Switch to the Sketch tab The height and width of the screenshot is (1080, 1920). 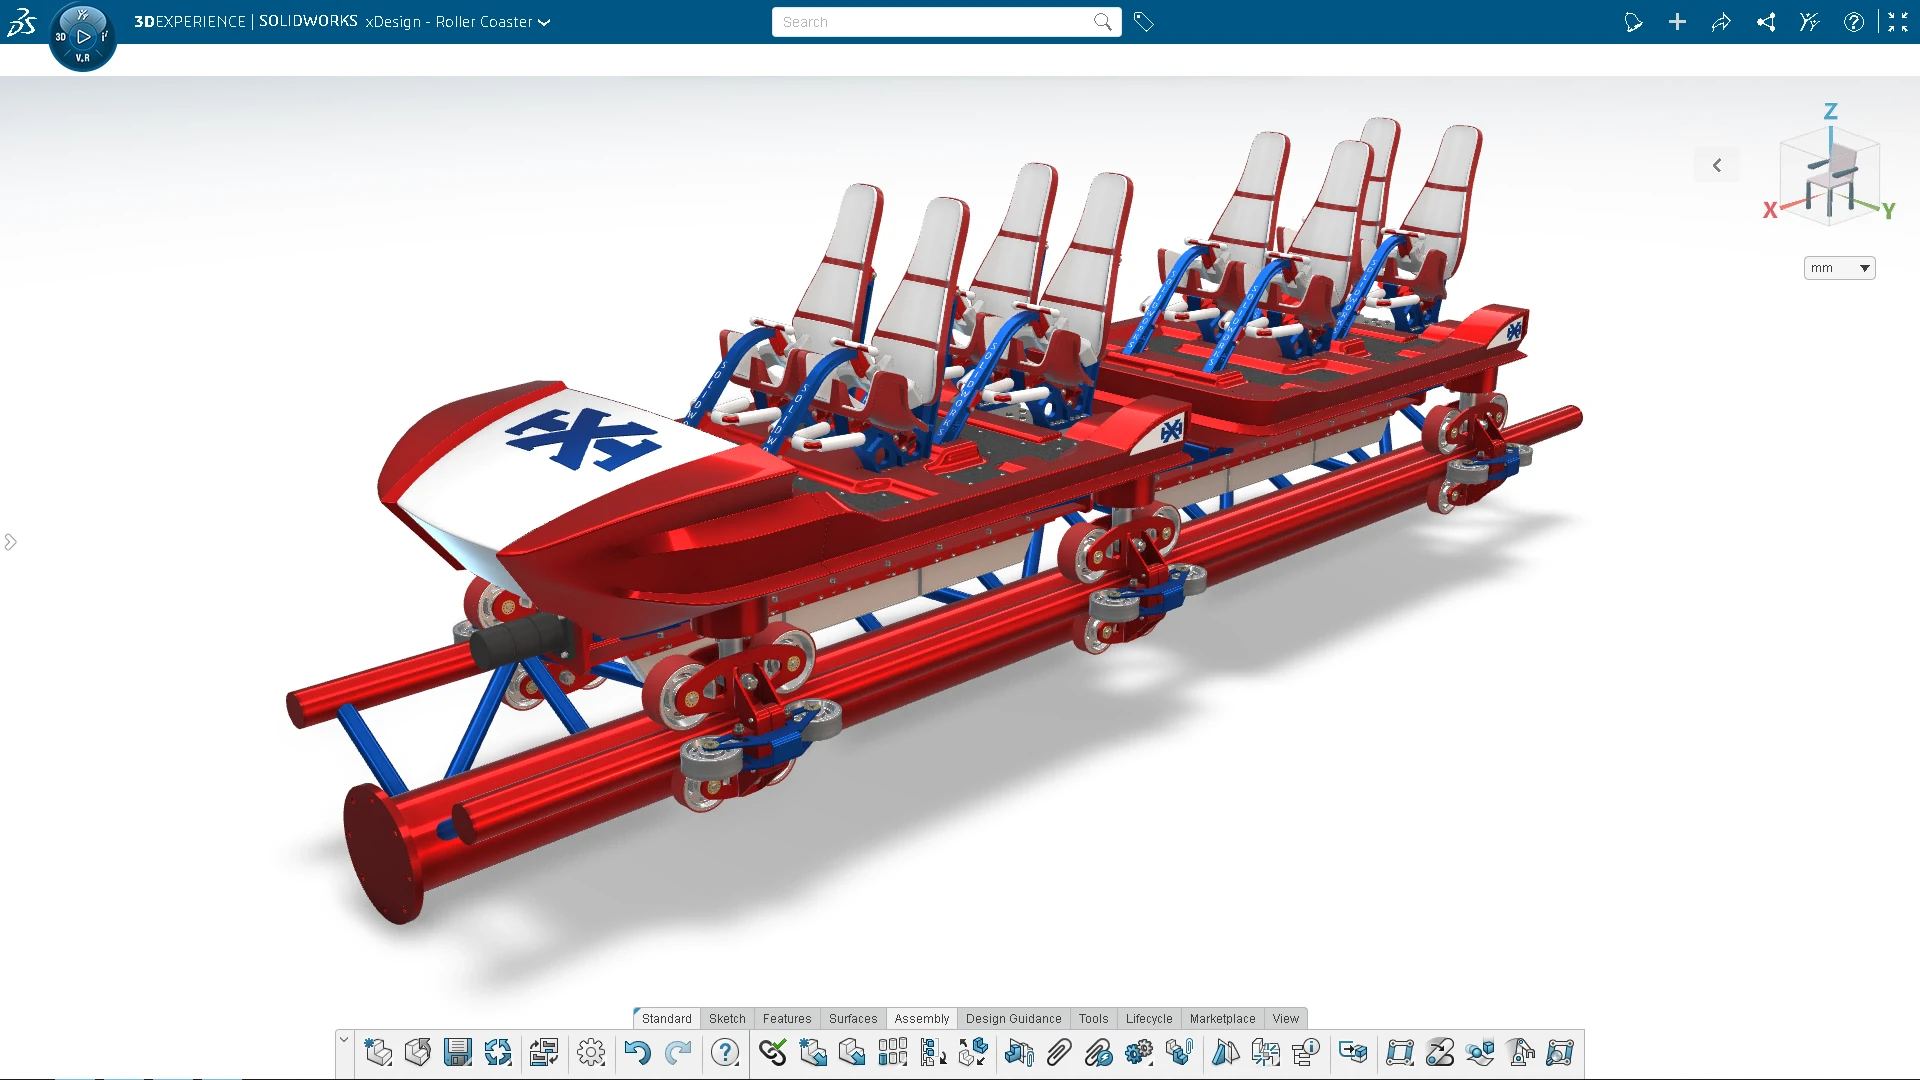(x=727, y=1018)
